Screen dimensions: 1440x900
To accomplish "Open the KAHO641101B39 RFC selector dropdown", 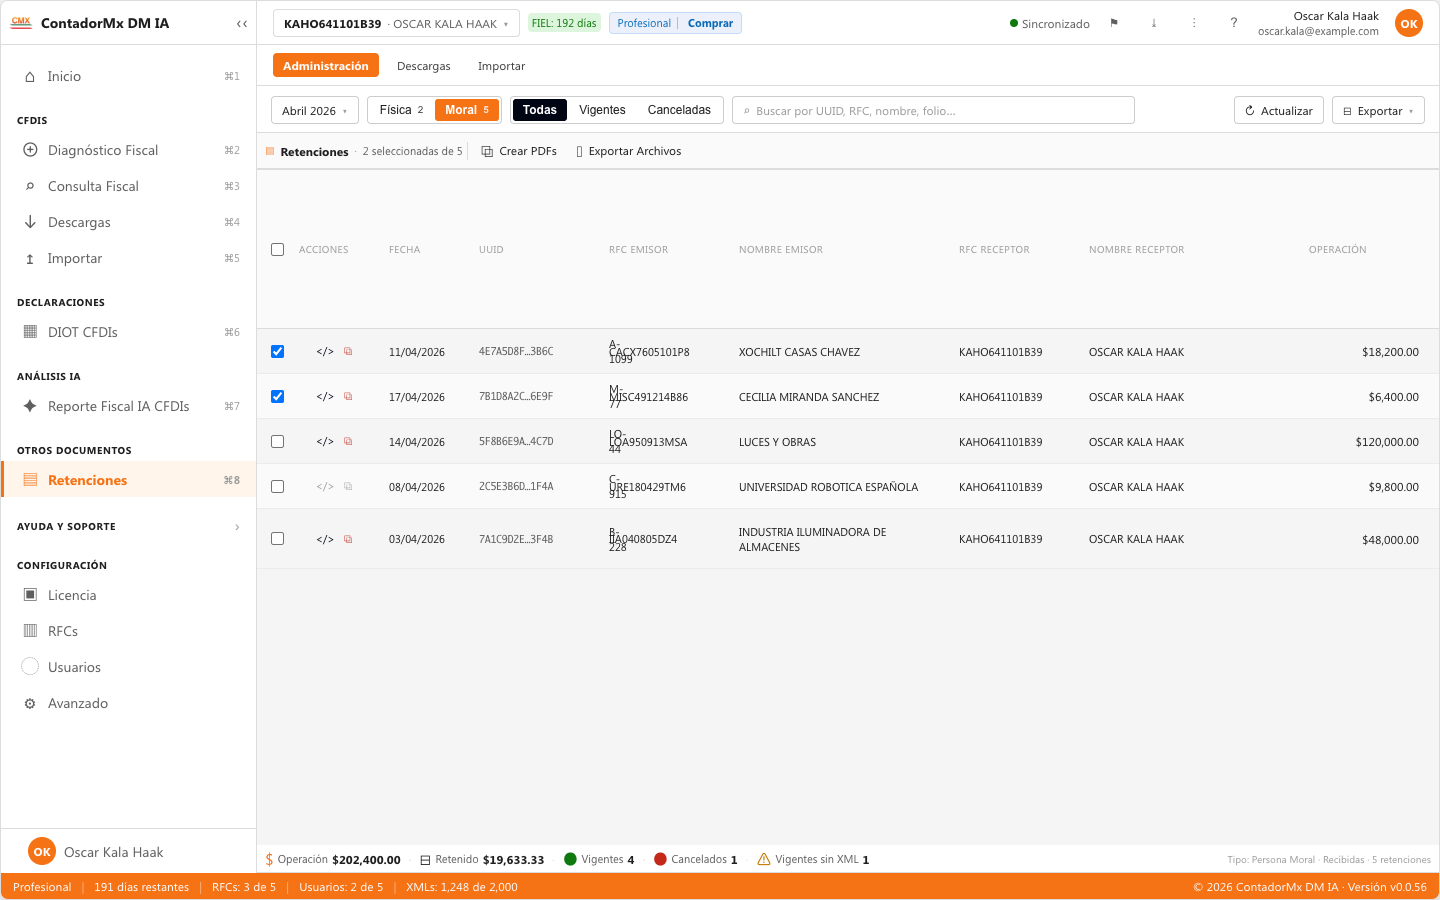I will point(396,23).
